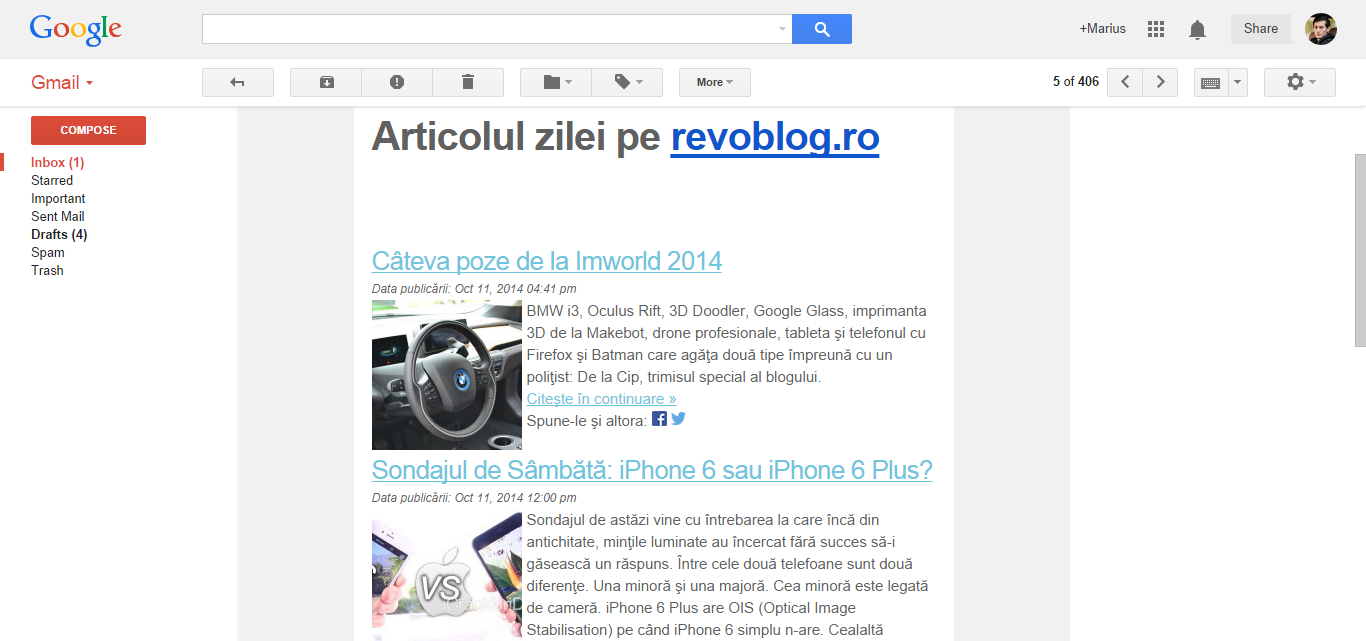Open the Spam folder
This screenshot has height=641, width=1366.
(48, 252)
